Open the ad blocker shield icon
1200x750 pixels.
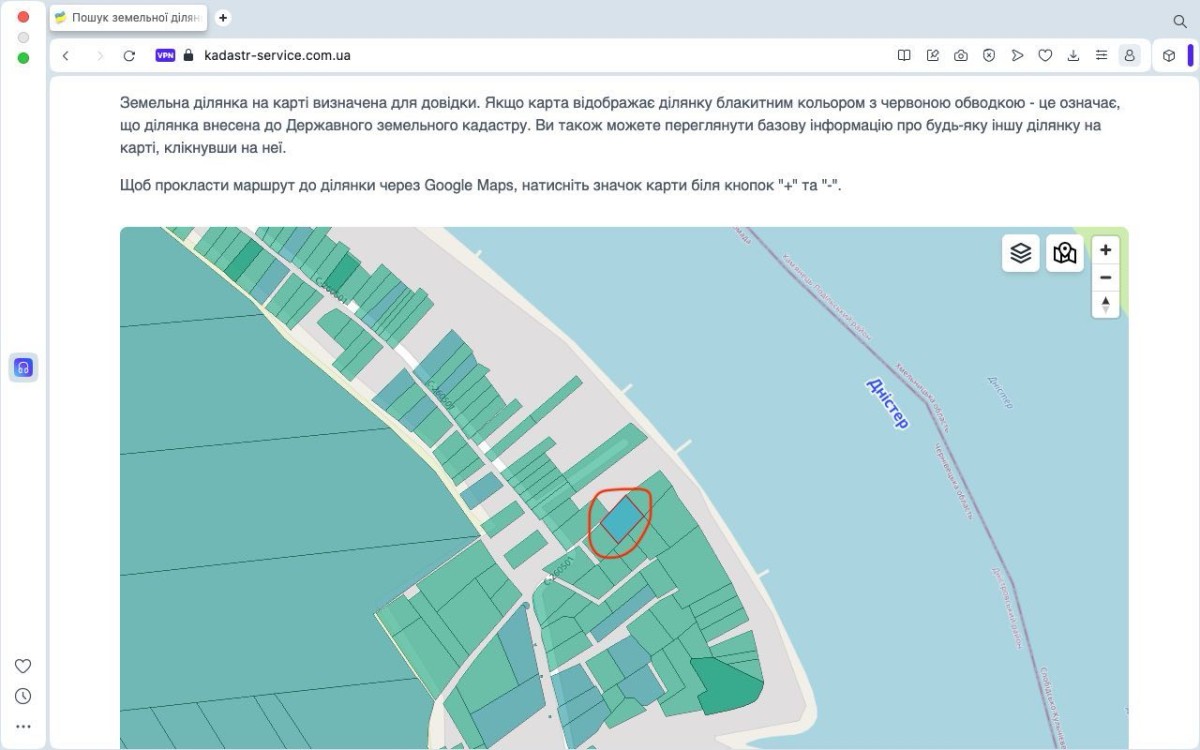pyautogui.click(x=988, y=56)
